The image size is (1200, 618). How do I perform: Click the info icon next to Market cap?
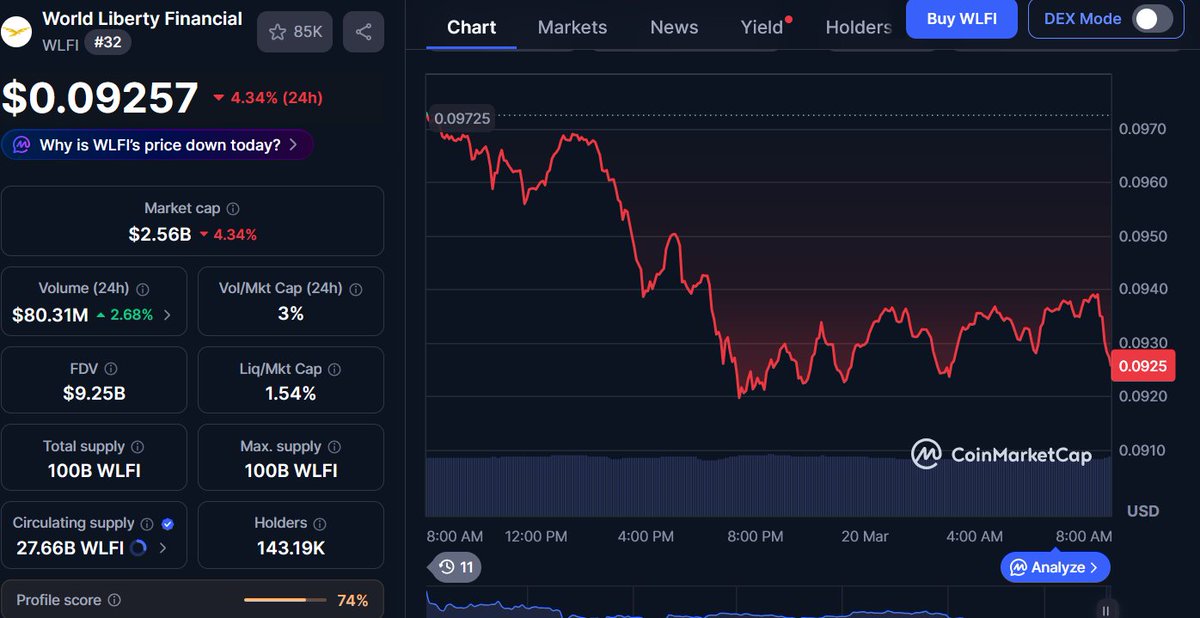point(233,208)
